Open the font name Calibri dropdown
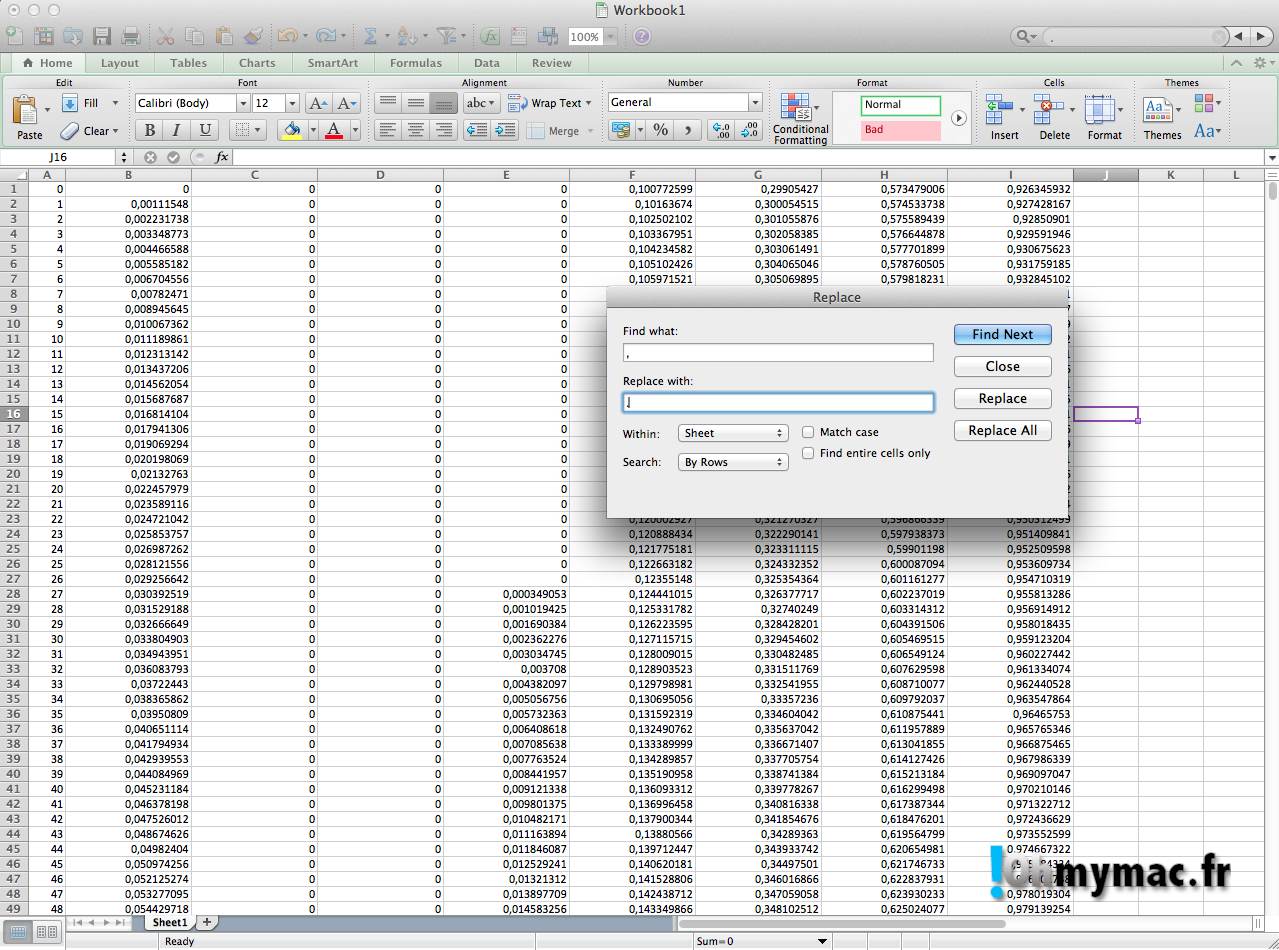The height and width of the screenshot is (950, 1279). click(242, 103)
